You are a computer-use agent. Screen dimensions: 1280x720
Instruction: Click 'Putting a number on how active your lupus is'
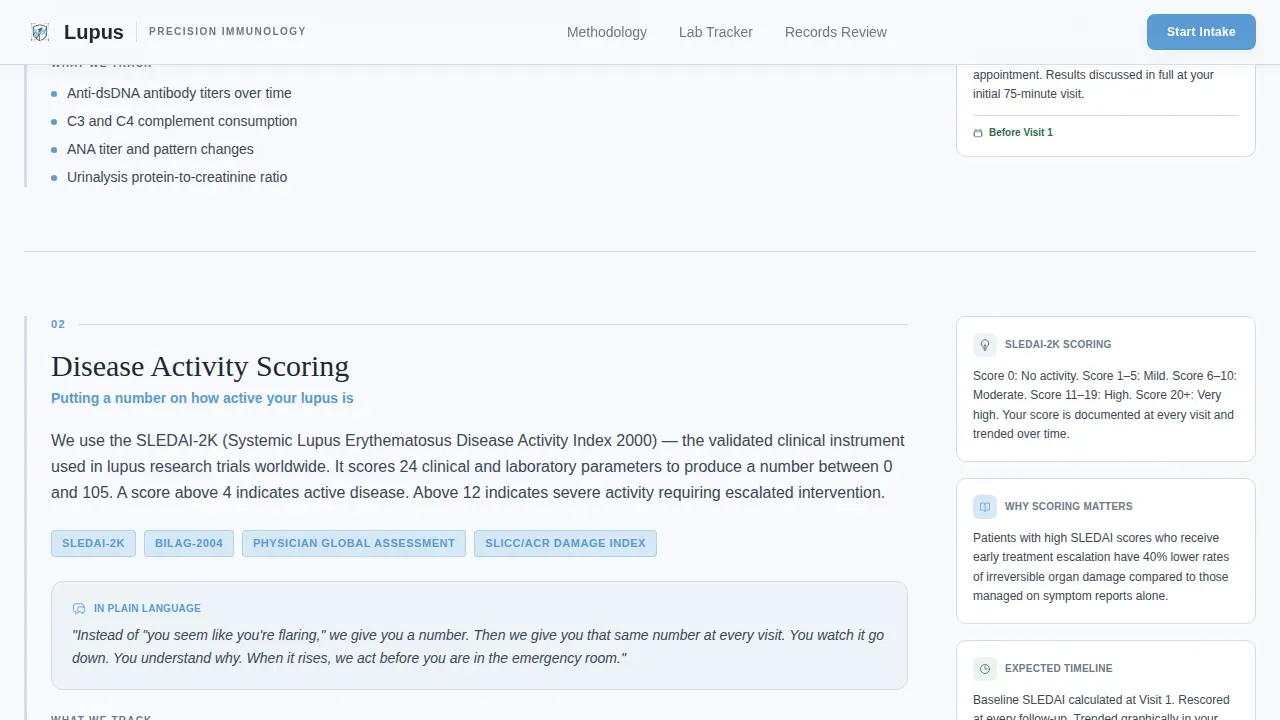[202, 398]
